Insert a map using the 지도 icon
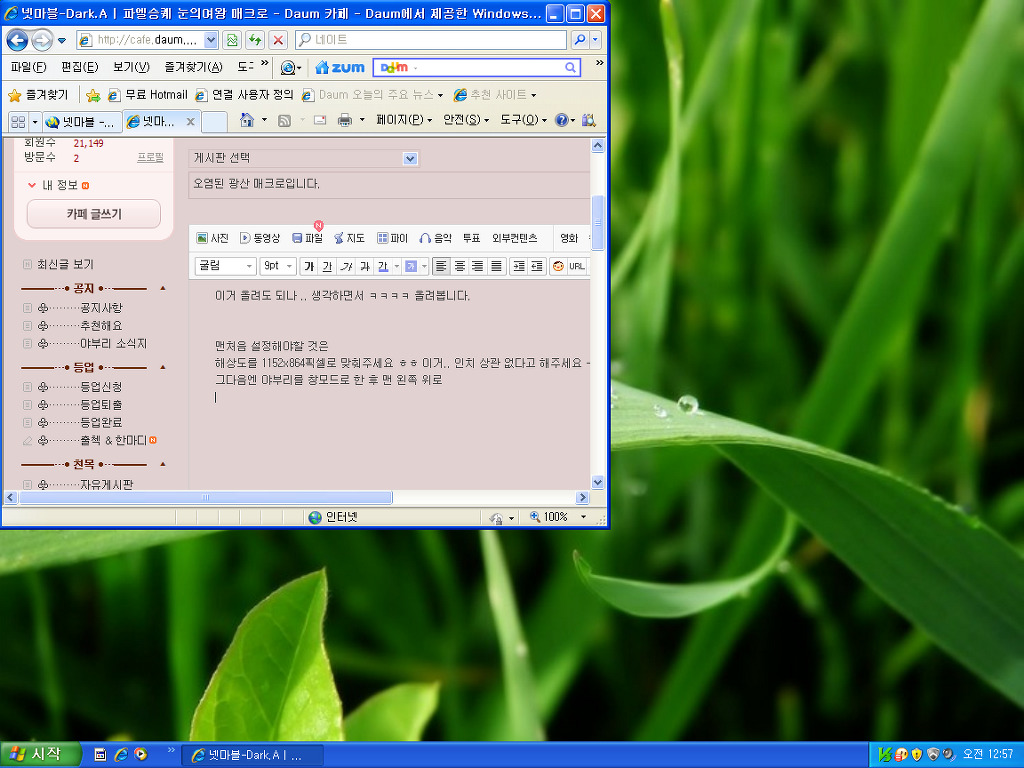Screen dimensions: 1024x768 [x=349, y=238]
